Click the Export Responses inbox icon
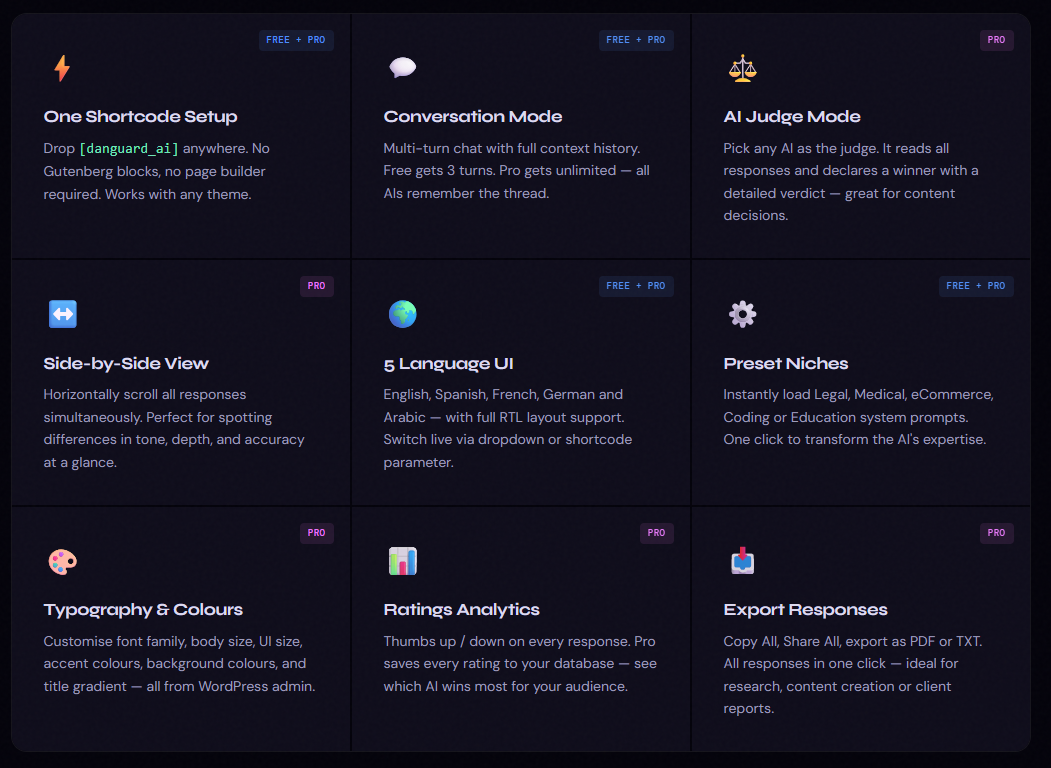Image resolution: width=1051 pixels, height=768 pixels. coord(742,561)
